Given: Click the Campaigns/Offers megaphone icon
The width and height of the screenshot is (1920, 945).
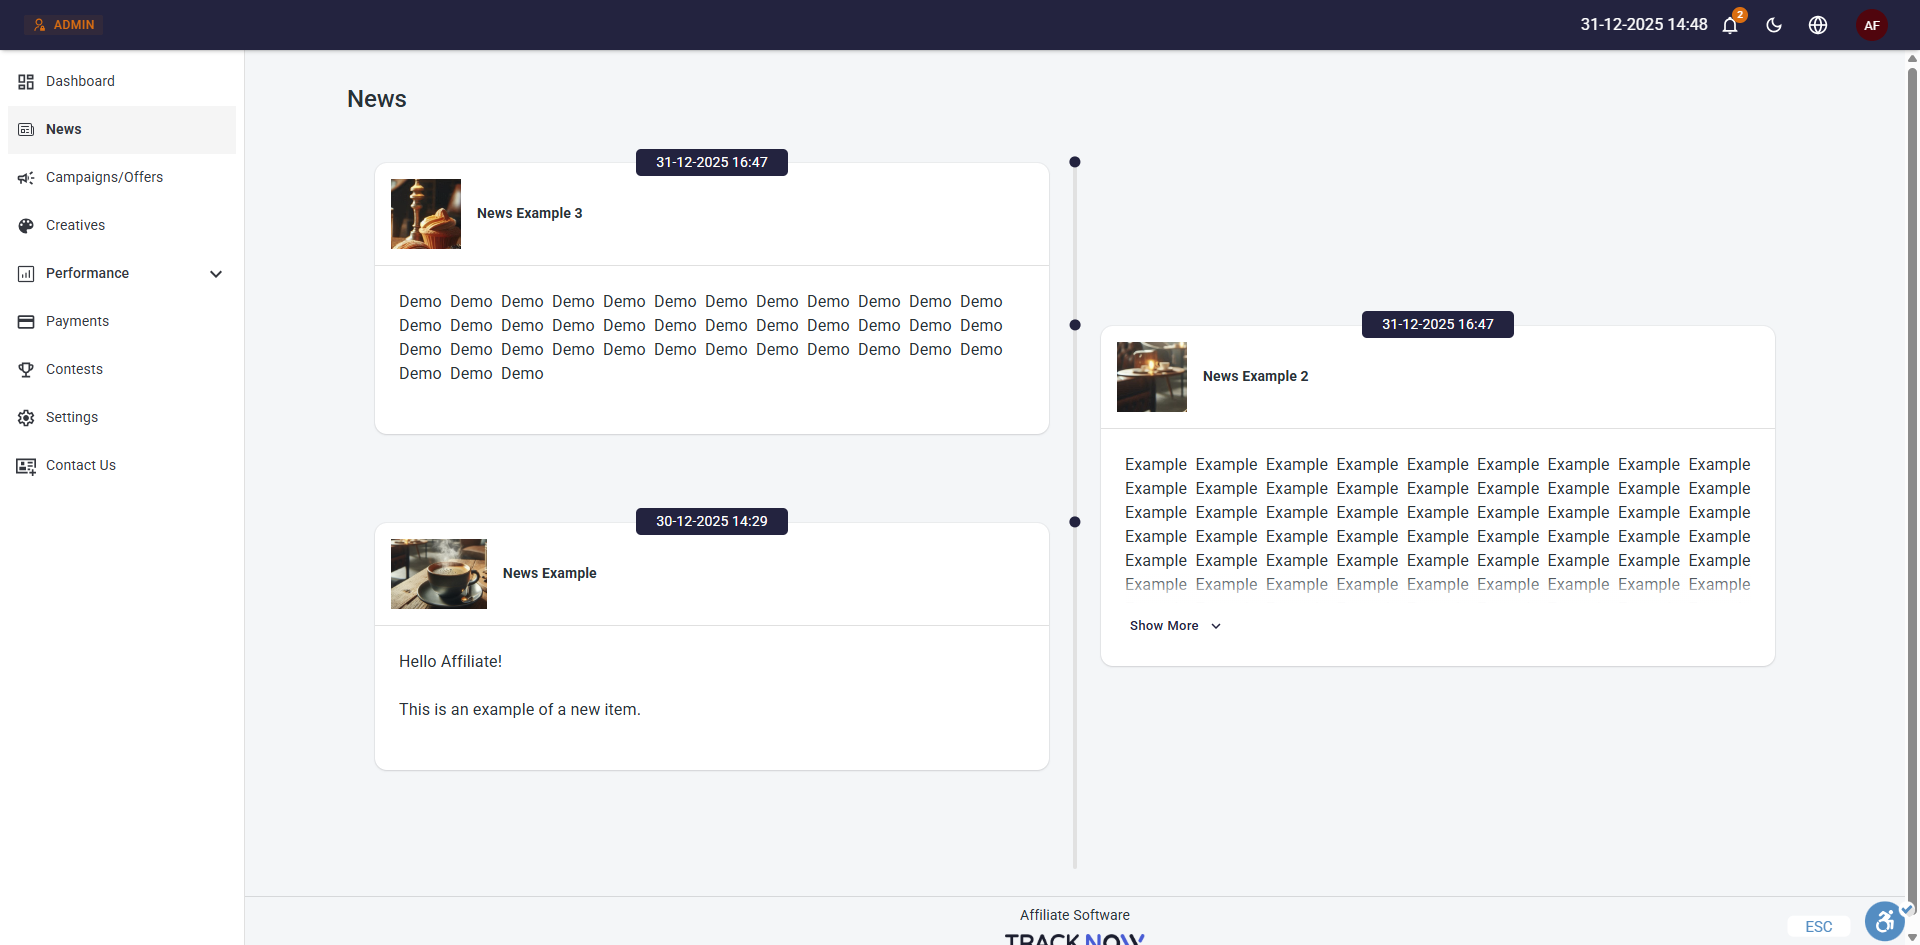Looking at the screenshot, I should click(x=26, y=178).
